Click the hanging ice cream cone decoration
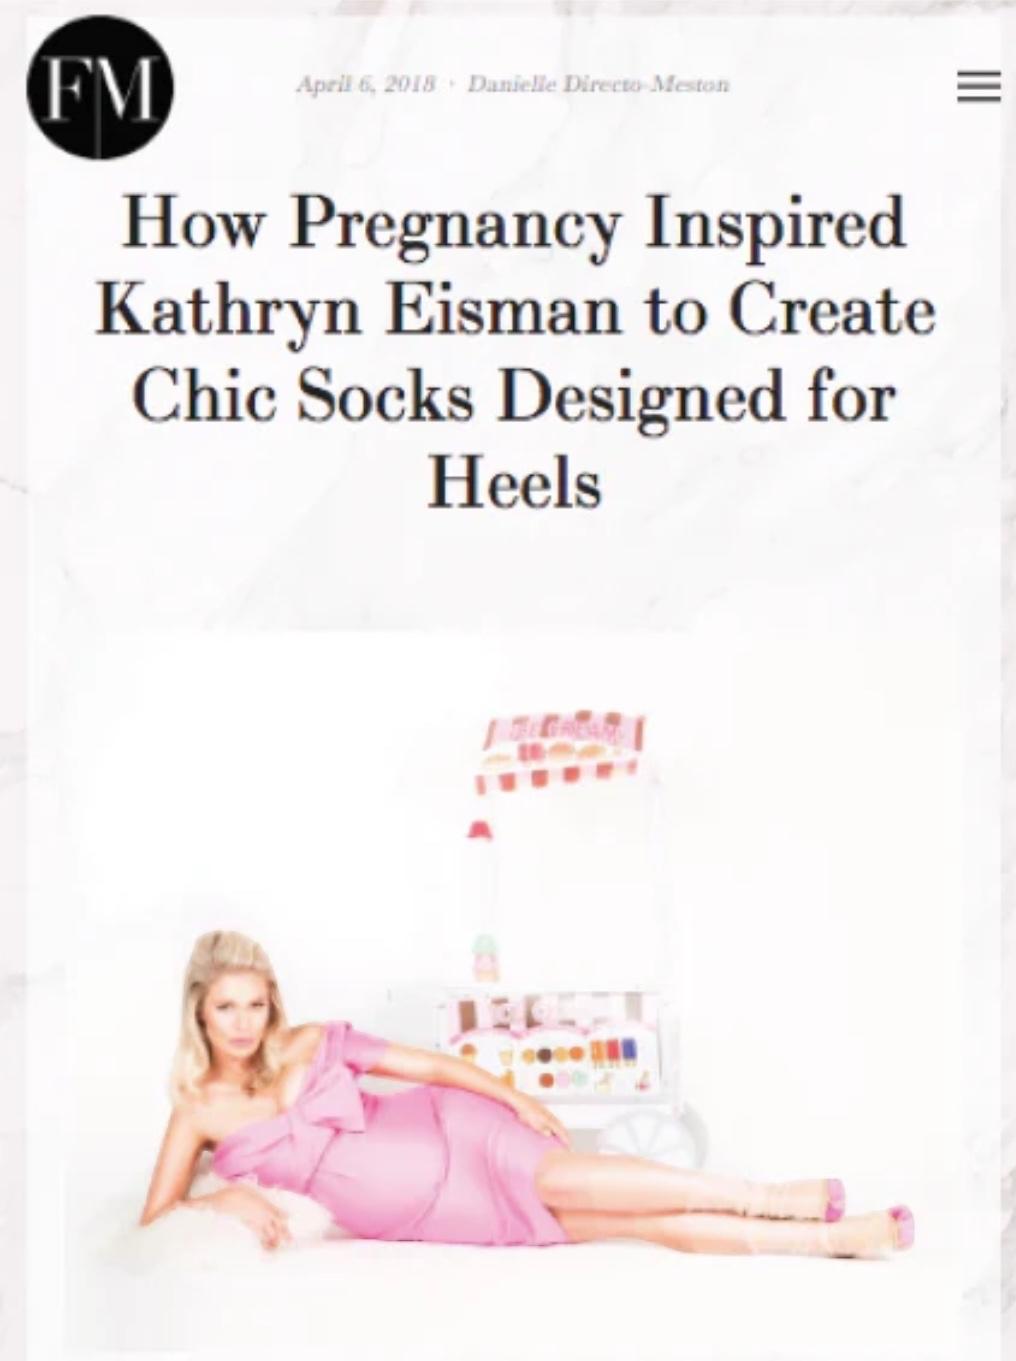1016x1361 pixels. click(483, 957)
